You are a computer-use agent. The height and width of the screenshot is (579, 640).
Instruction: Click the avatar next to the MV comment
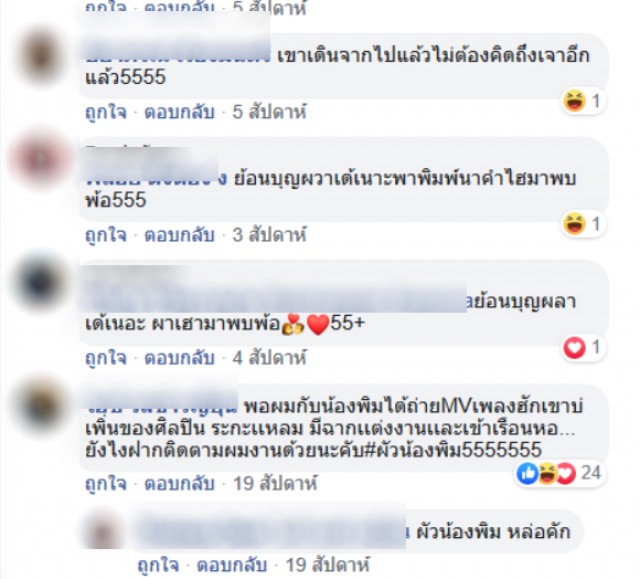[x=40, y=406]
